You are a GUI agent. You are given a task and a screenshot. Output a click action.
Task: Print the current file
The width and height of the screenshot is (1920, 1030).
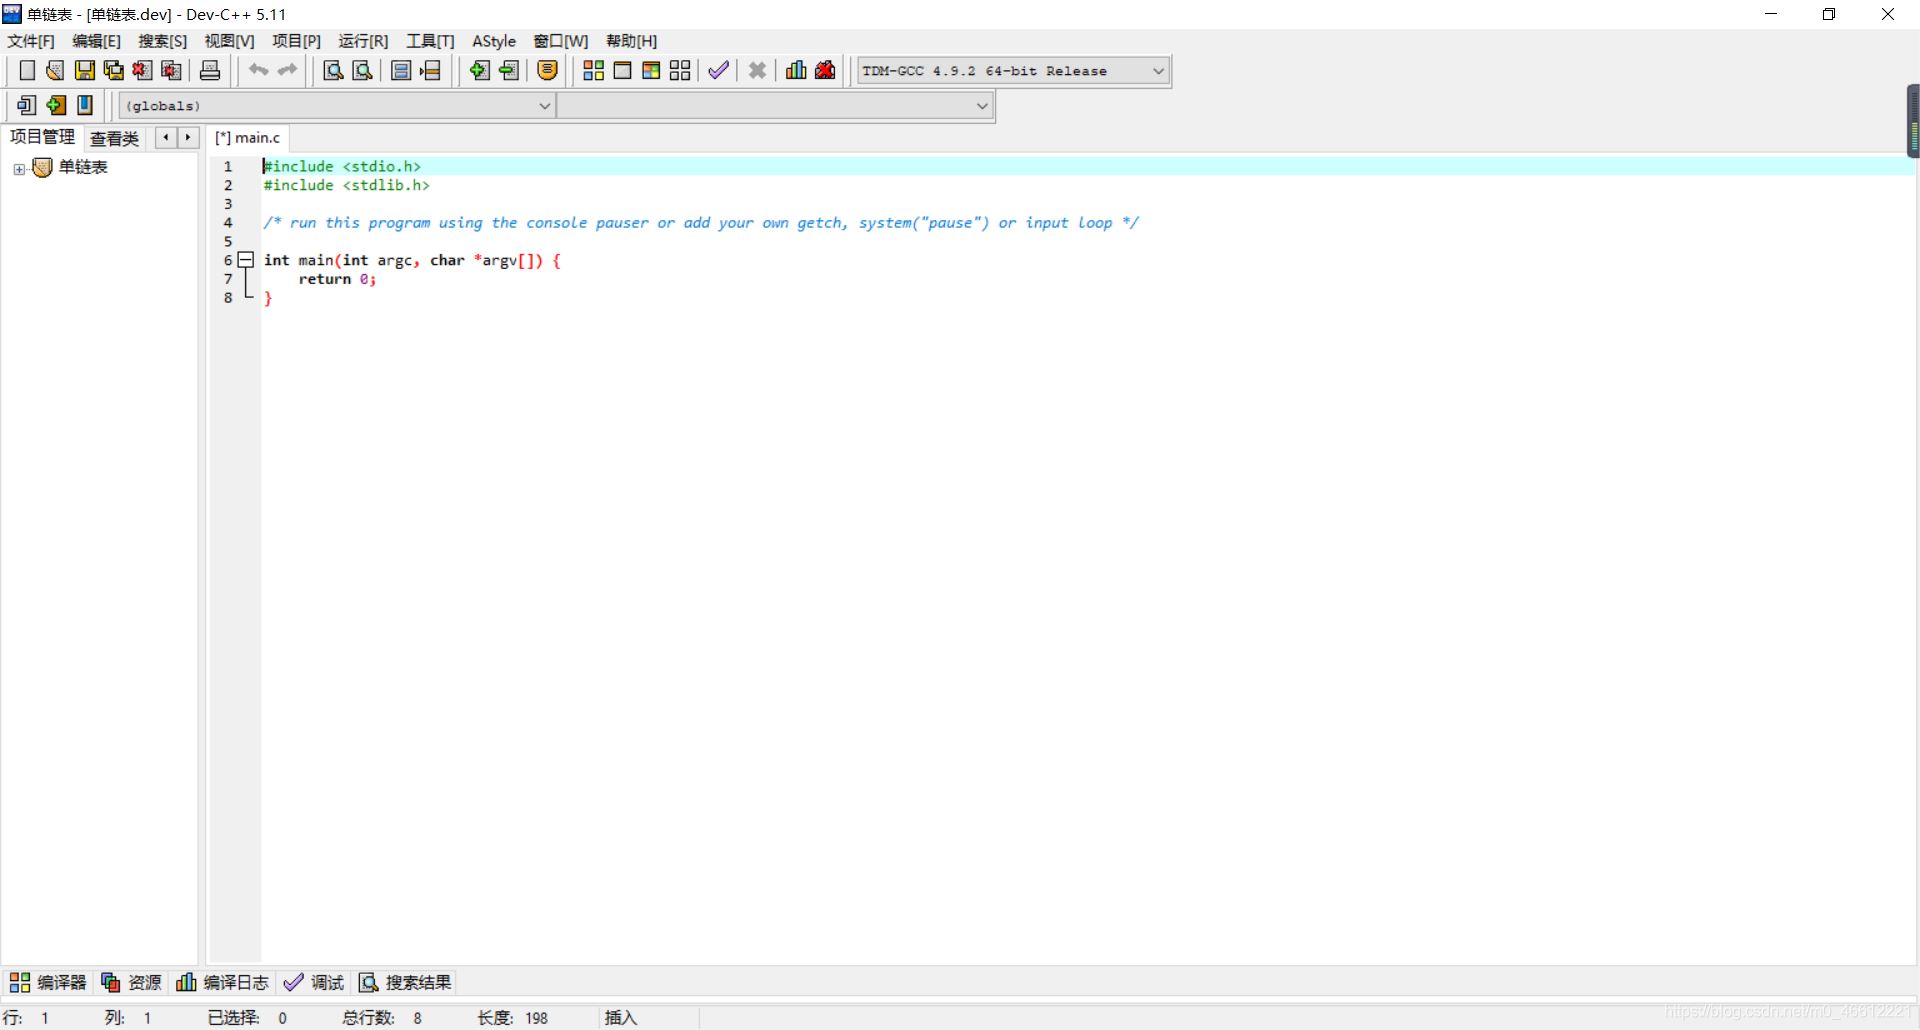(x=210, y=70)
